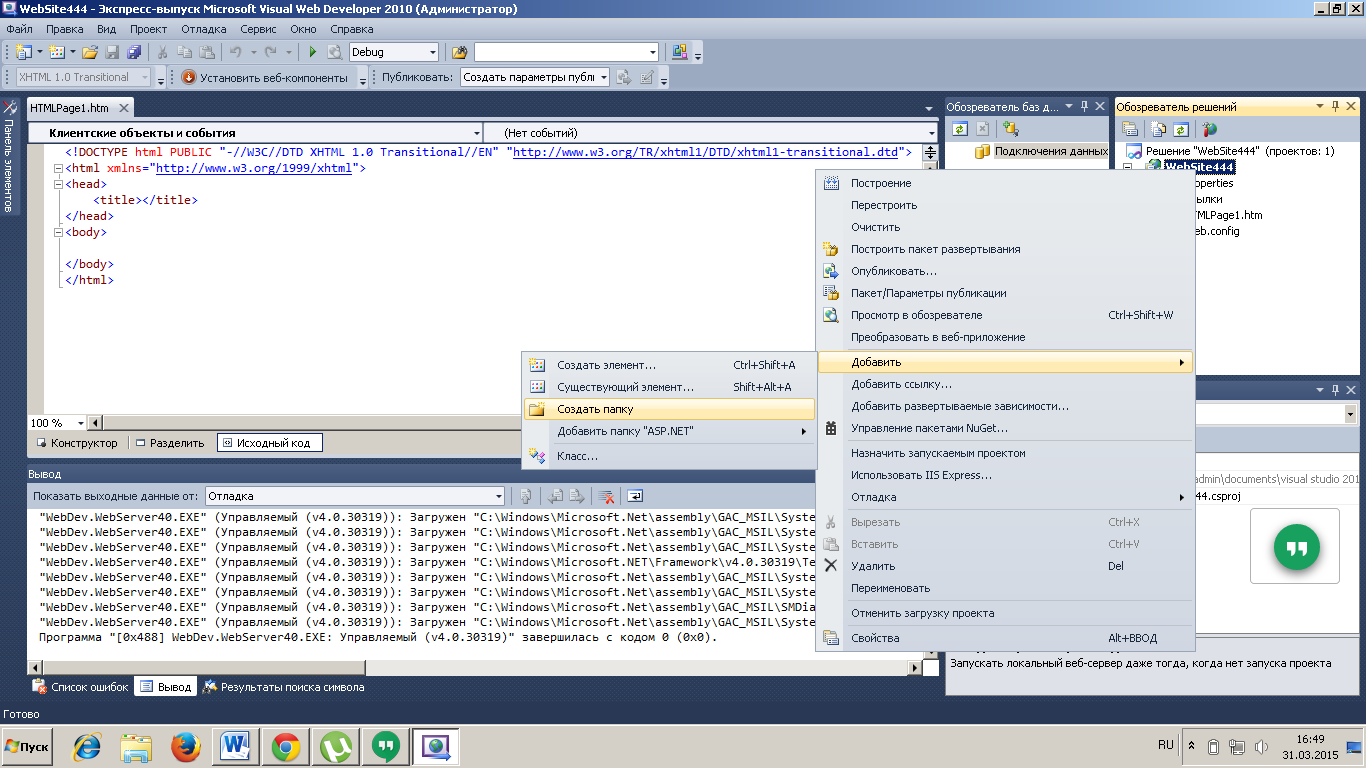Collapse the body element outline node
This screenshot has height=768, width=1366.
[58, 232]
